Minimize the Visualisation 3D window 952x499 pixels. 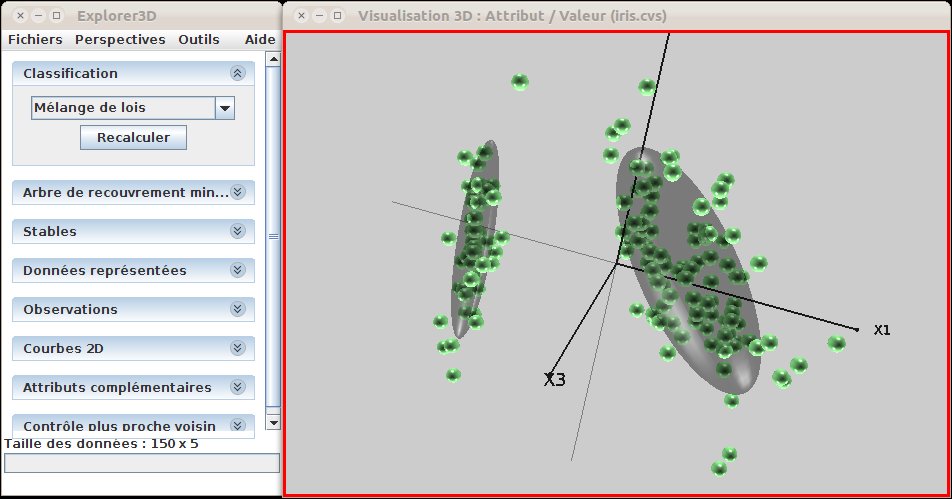coord(319,16)
